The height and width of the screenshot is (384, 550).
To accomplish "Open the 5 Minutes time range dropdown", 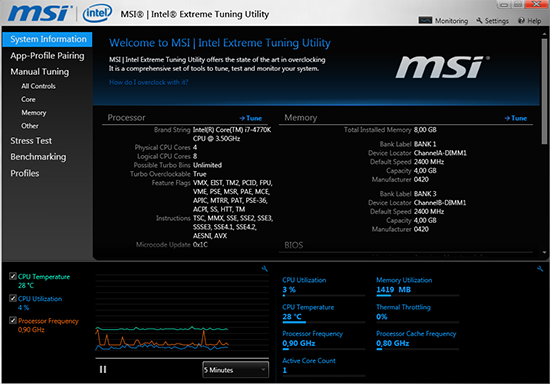I will tap(236, 370).
